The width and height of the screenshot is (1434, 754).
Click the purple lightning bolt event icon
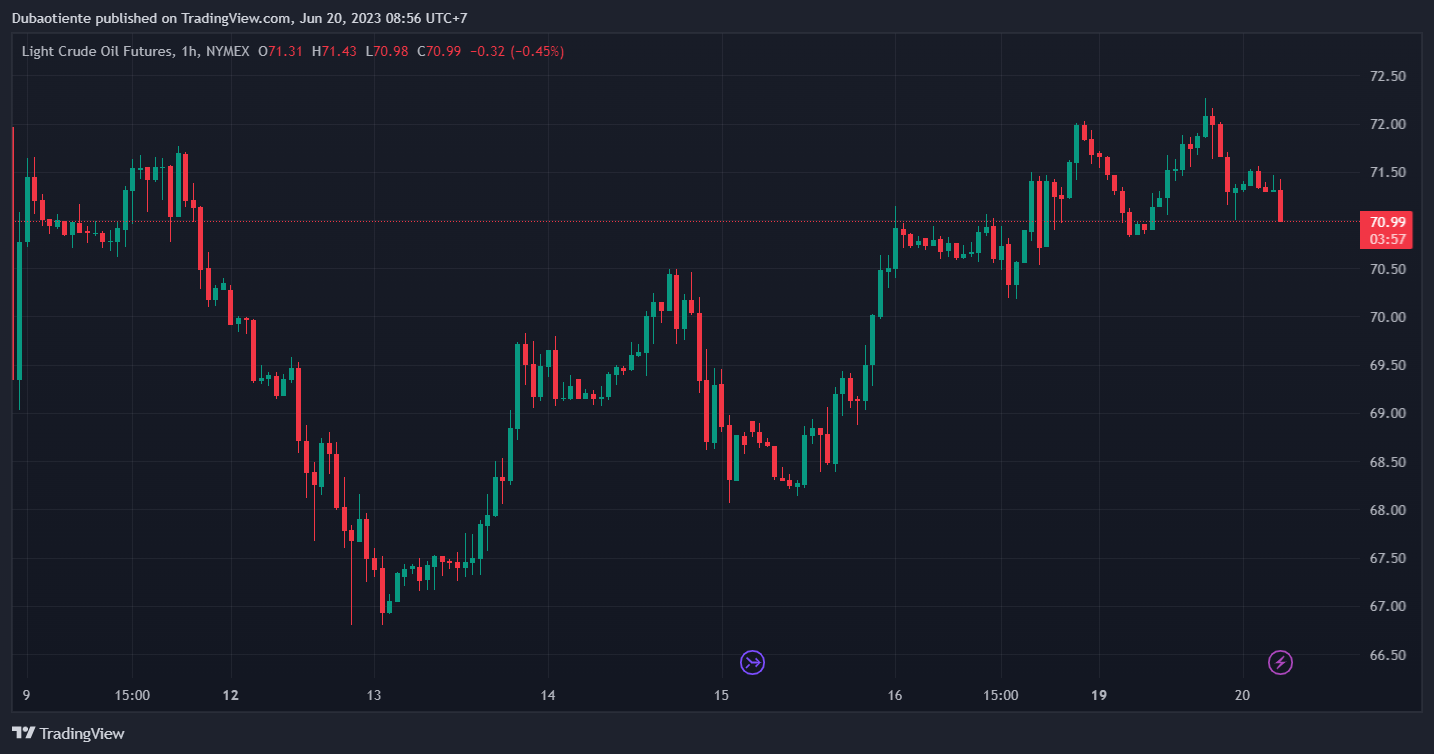[1280, 662]
